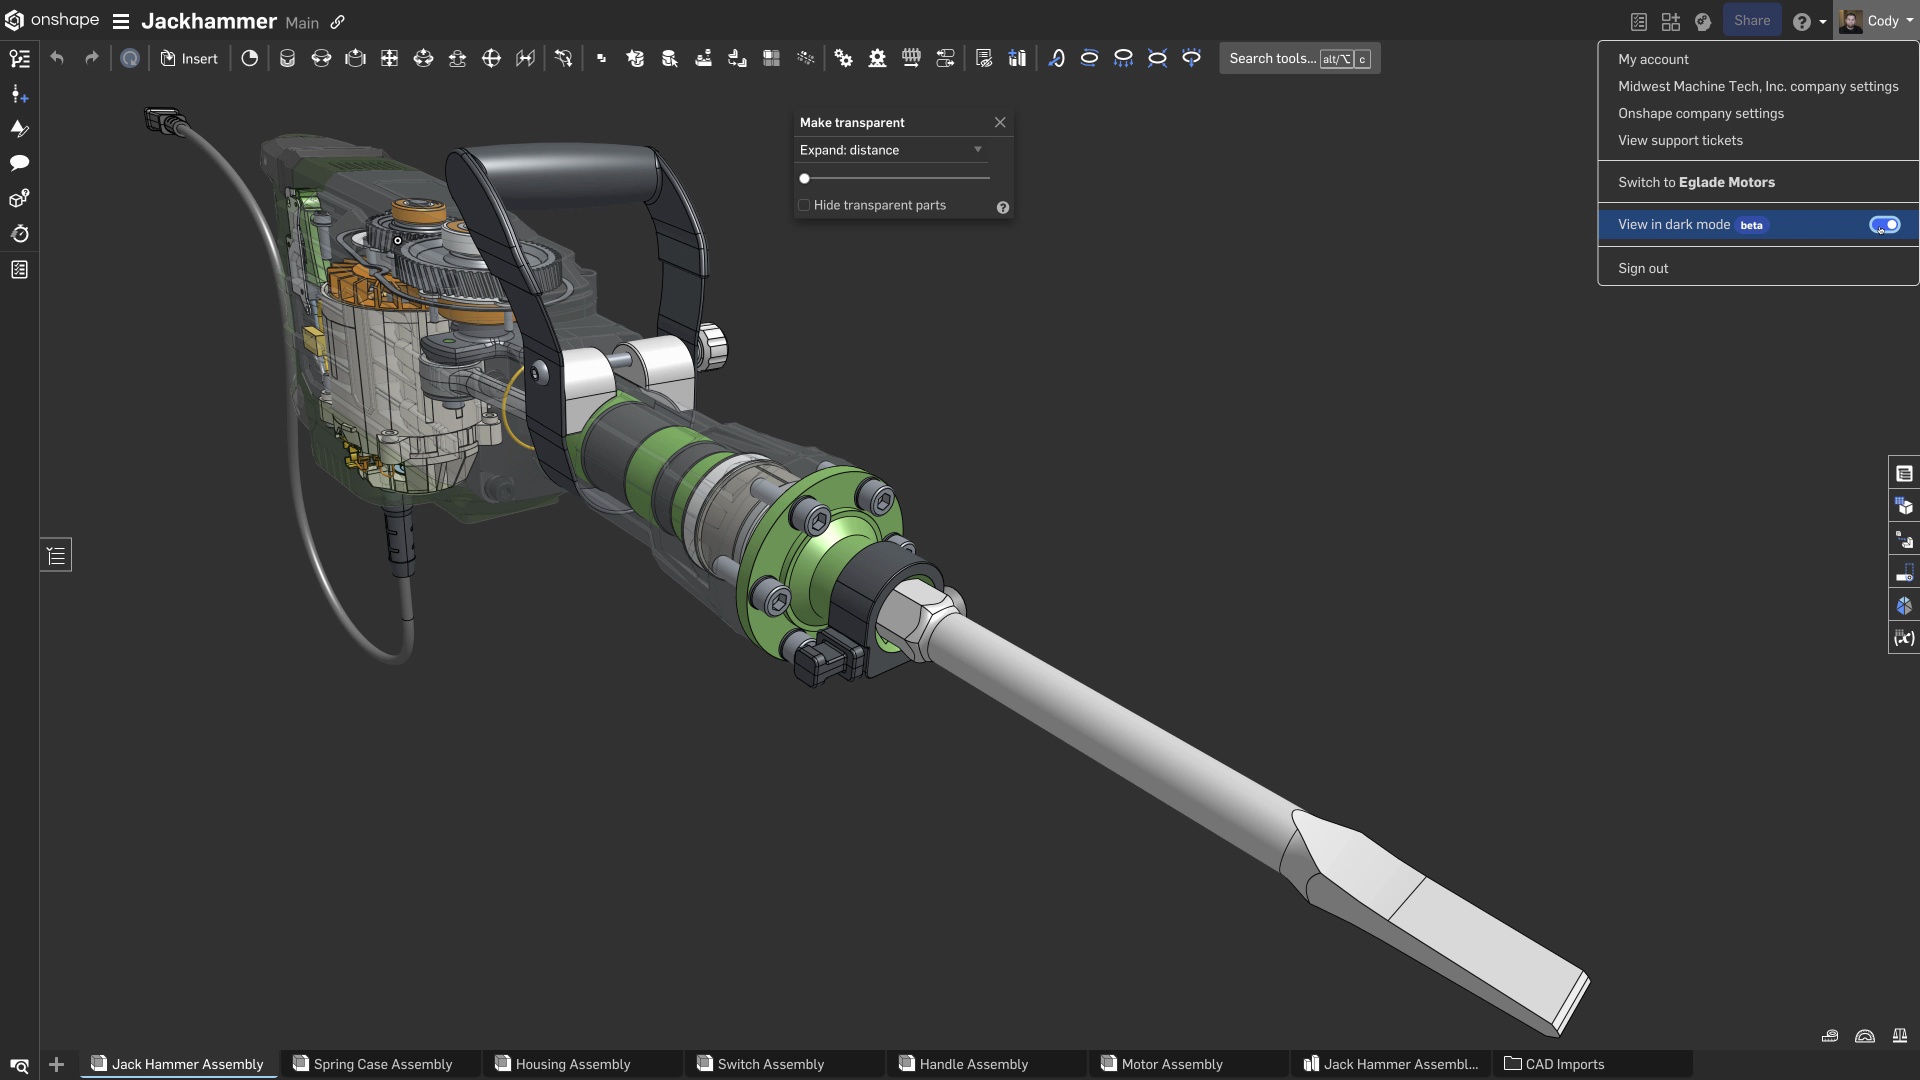1920x1080 pixels.
Task: Open the variable table icon on right
Action: pyautogui.click(x=1904, y=638)
